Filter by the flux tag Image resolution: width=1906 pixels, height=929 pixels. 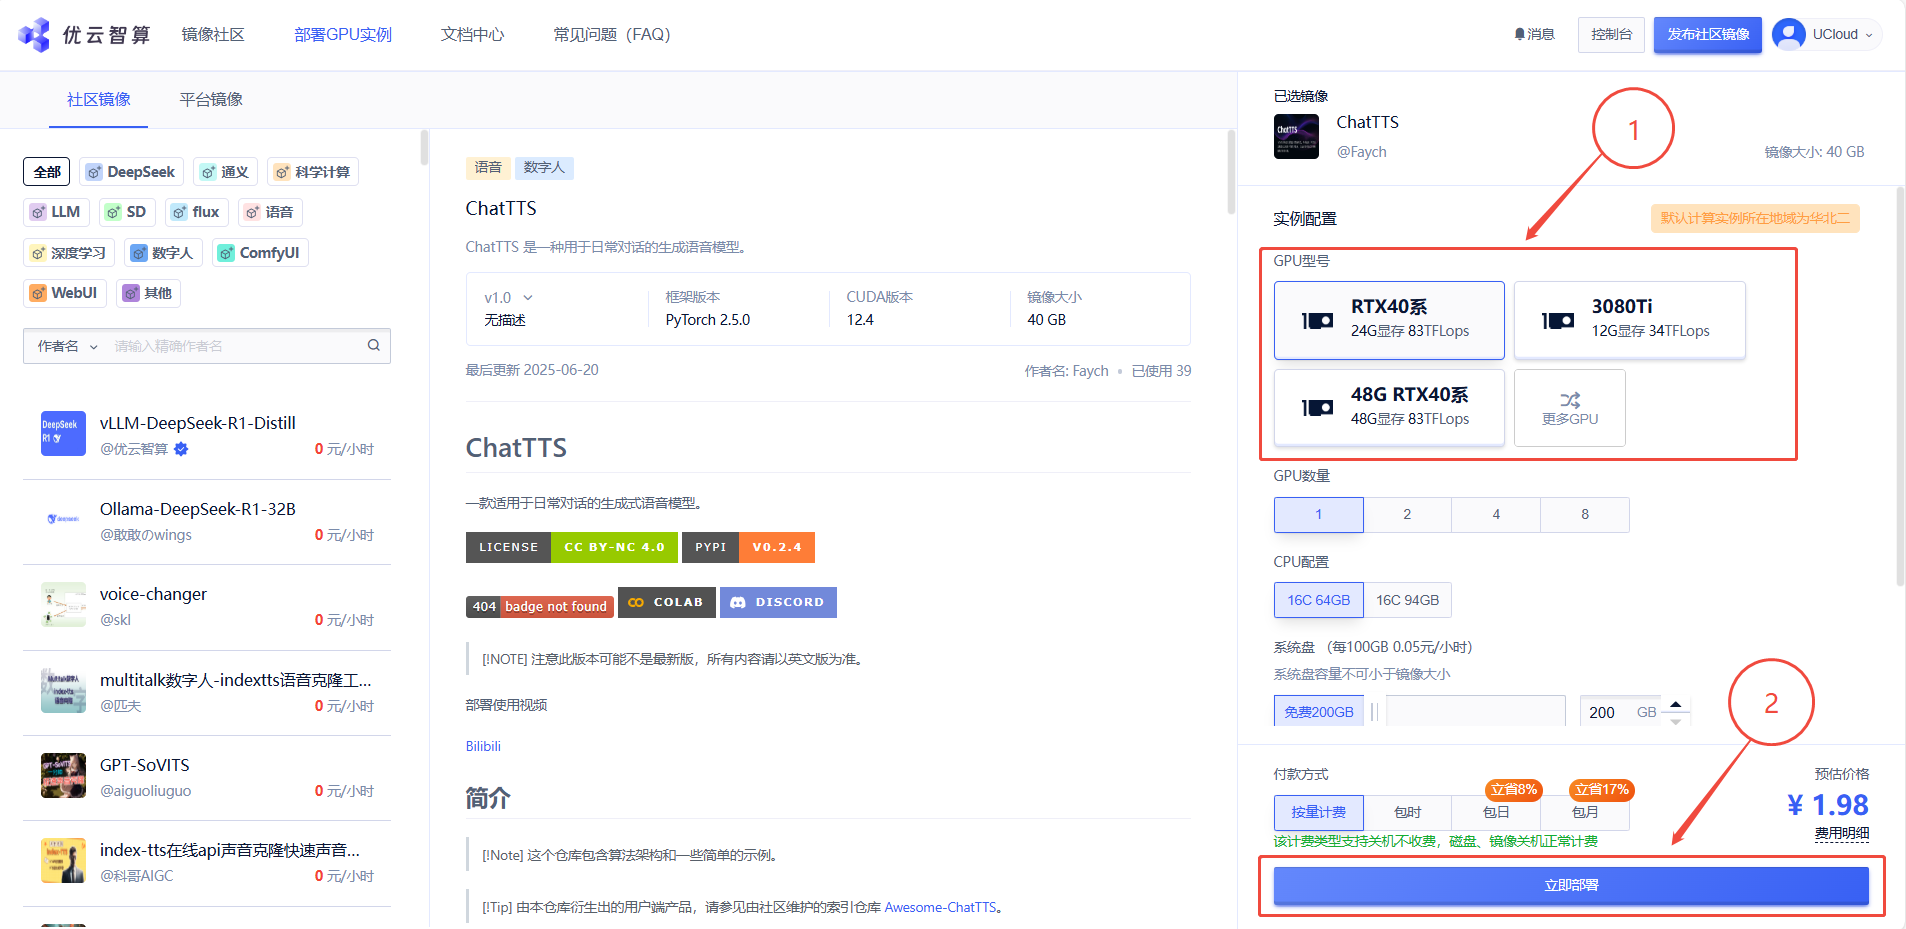tap(196, 212)
